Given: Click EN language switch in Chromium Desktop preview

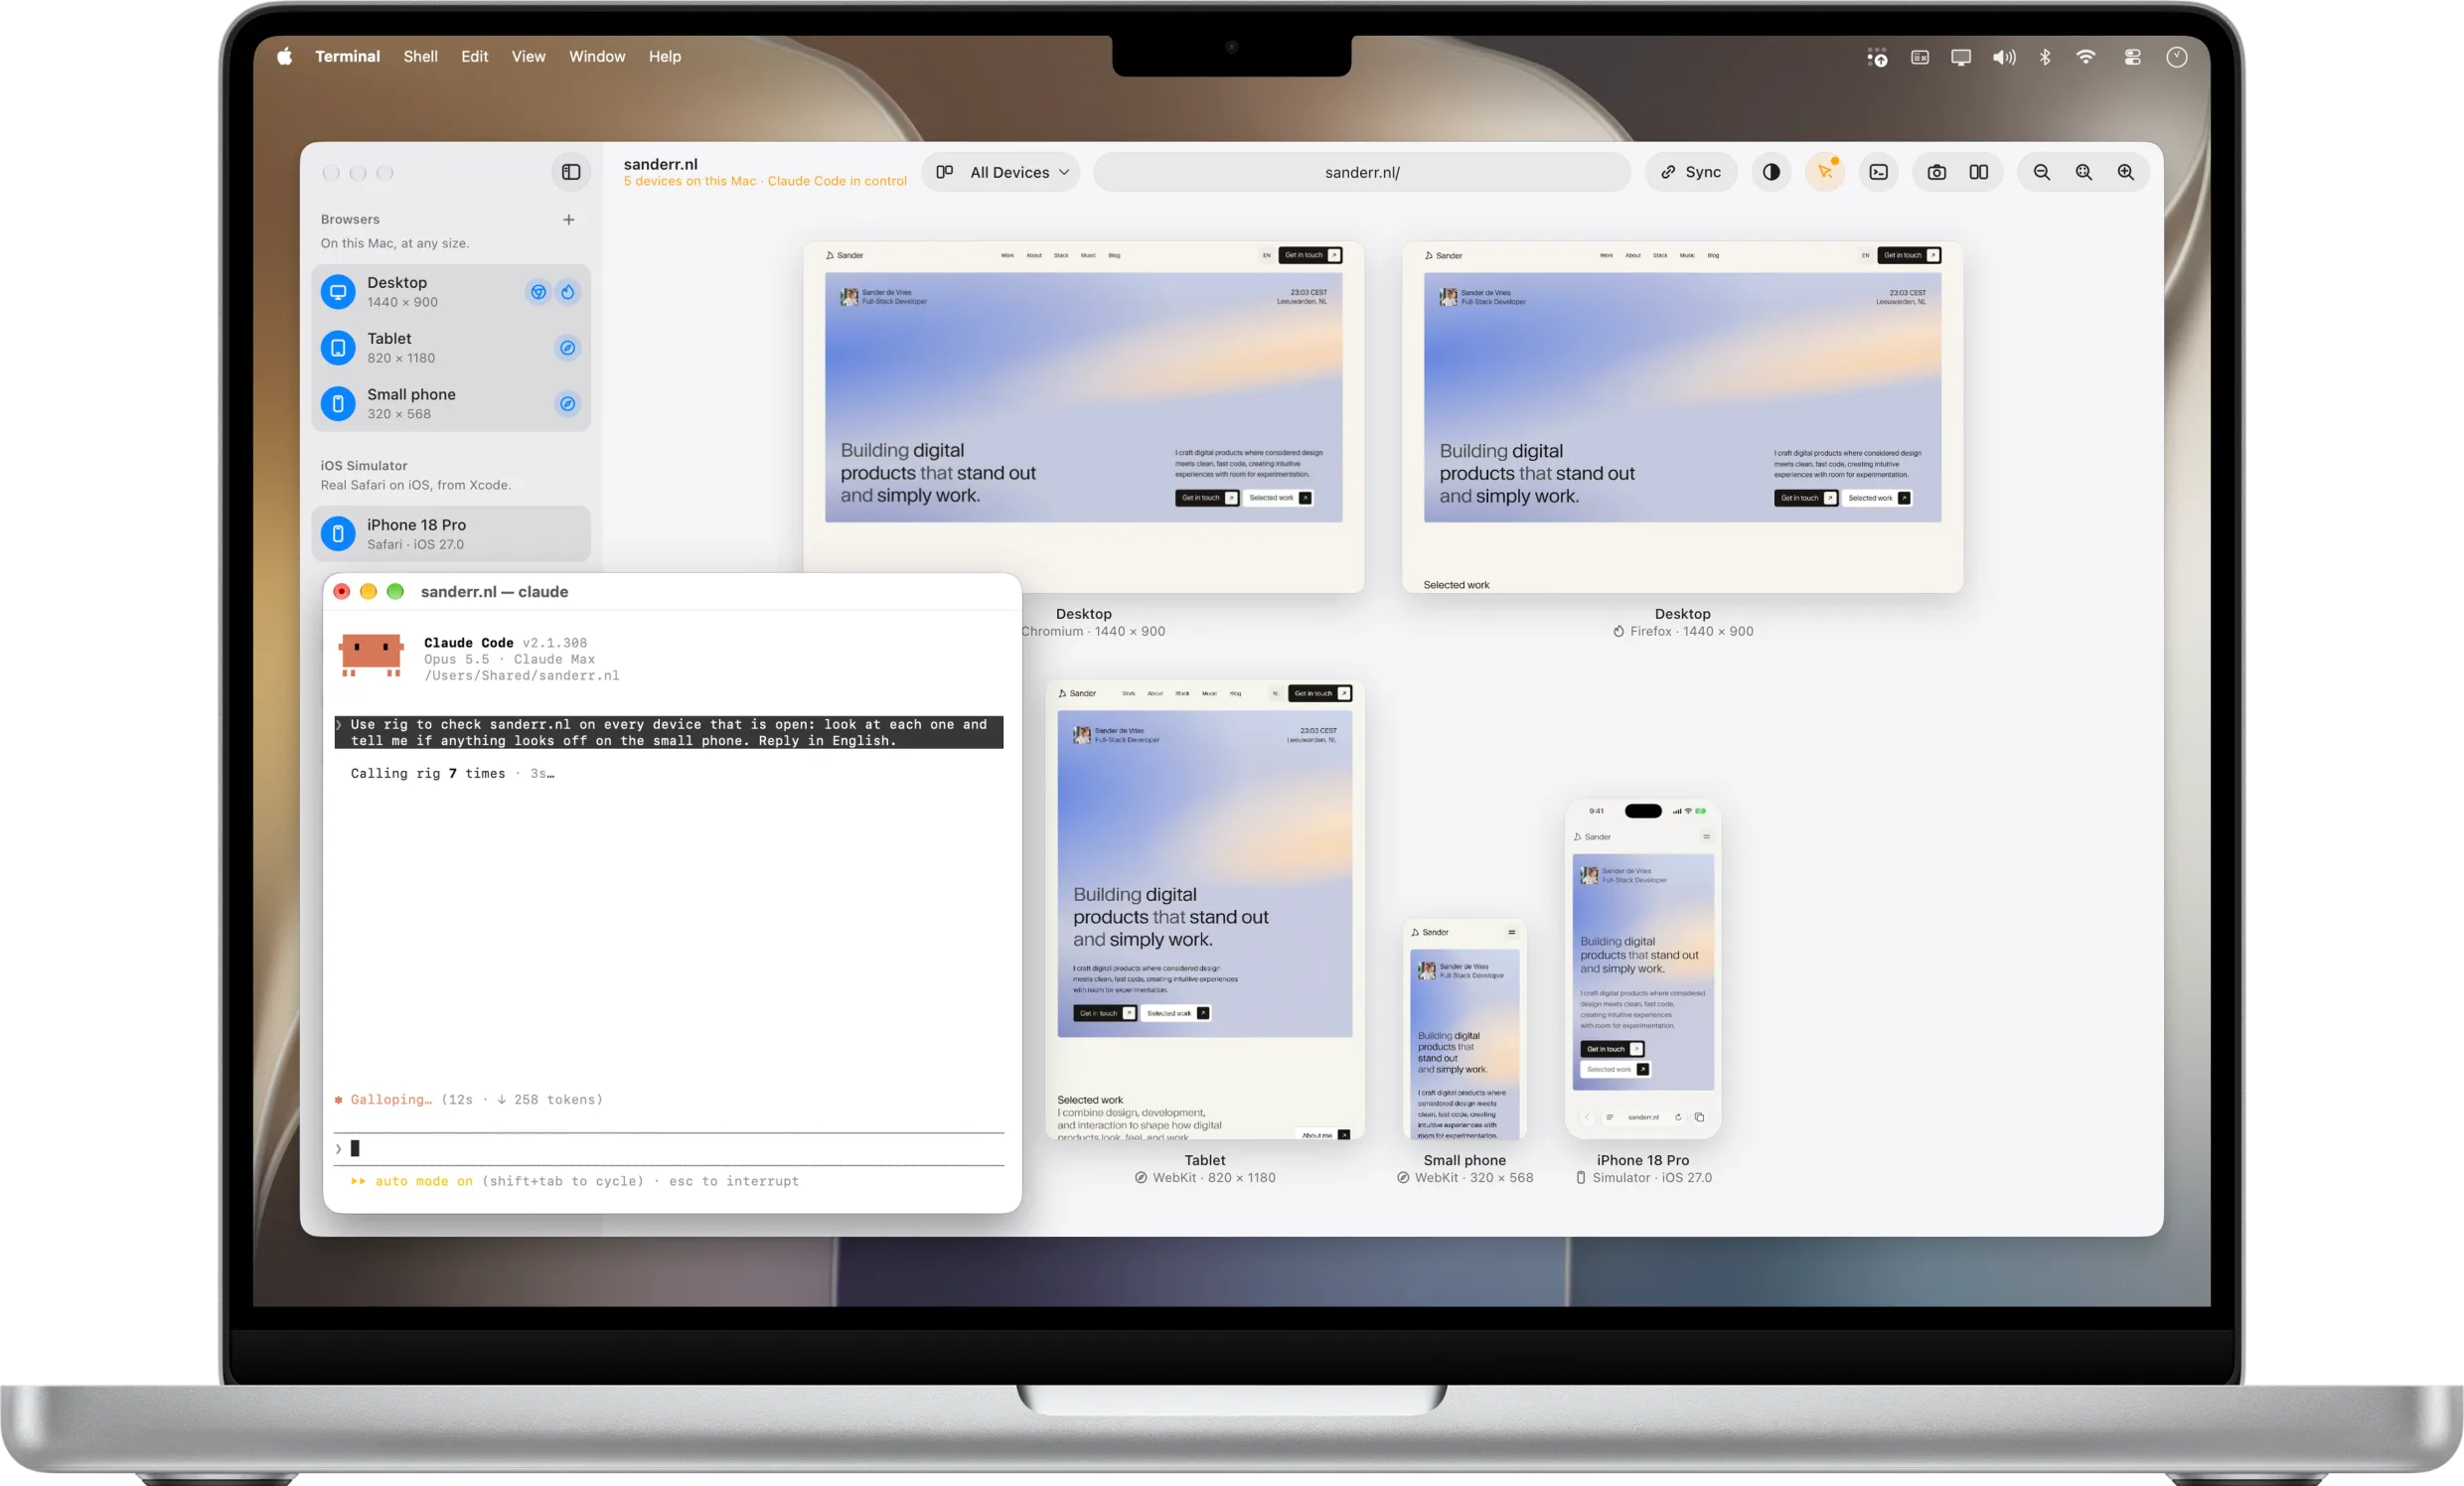Looking at the screenshot, I should (x=1266, y=255).
